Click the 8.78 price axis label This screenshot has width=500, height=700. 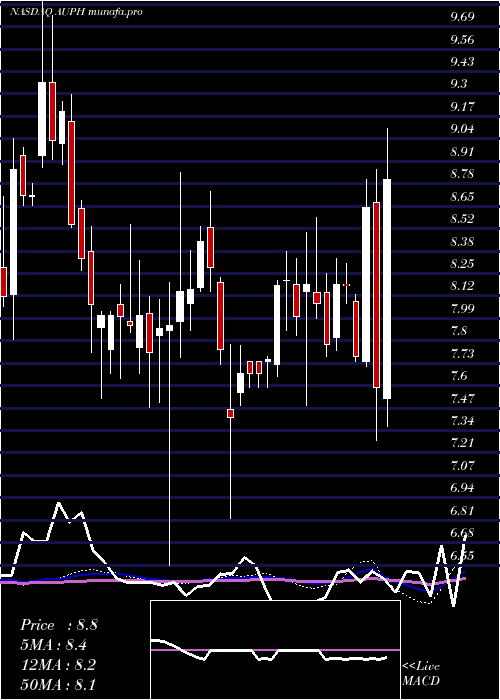[x=462, y=174]
